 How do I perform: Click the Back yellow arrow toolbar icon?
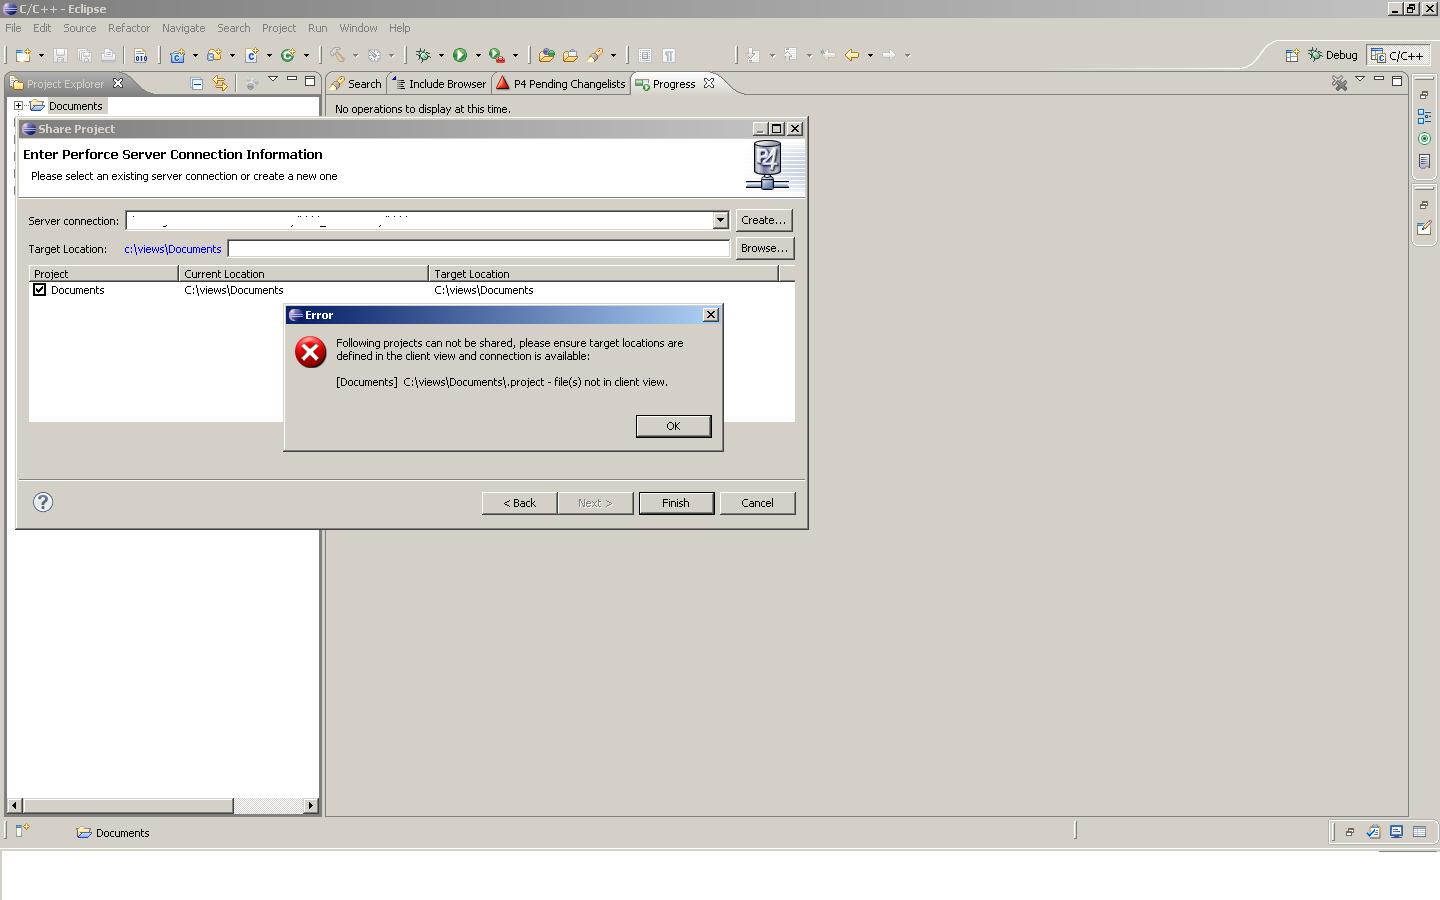[x=852, y=55]
